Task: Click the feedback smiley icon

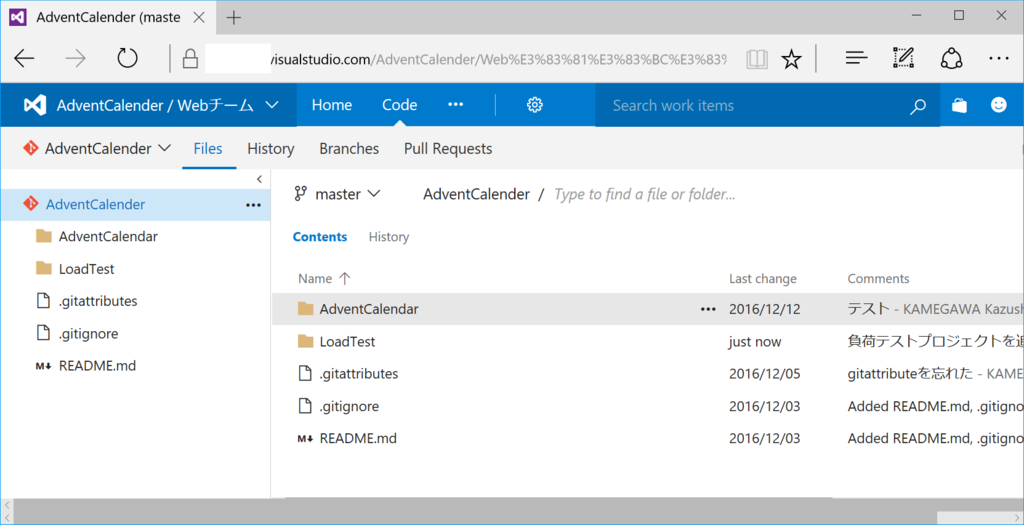Action: 999,104
